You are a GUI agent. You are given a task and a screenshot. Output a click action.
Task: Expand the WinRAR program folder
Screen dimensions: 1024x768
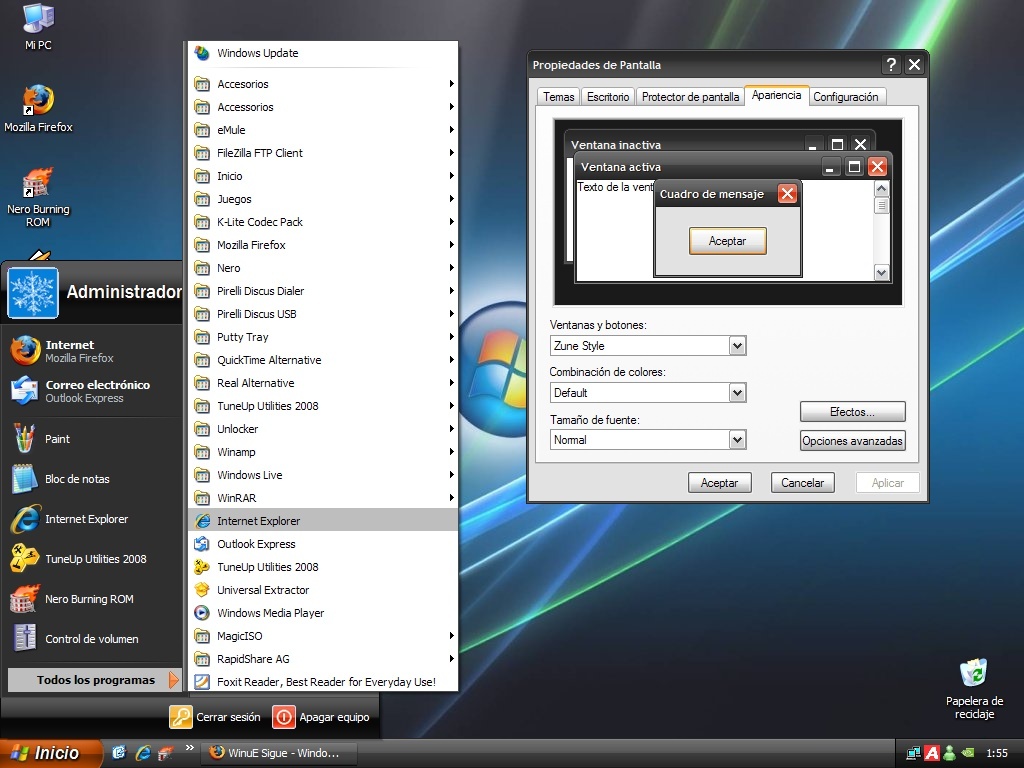point(323,498)
